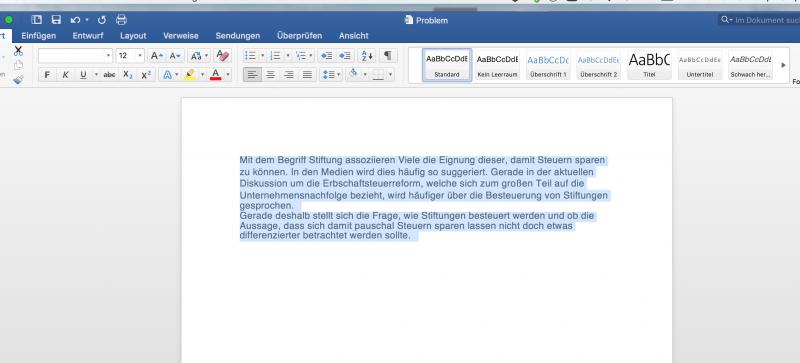
Task: Toggle underline formatting (U button)
Action: [x=83, y=75]
